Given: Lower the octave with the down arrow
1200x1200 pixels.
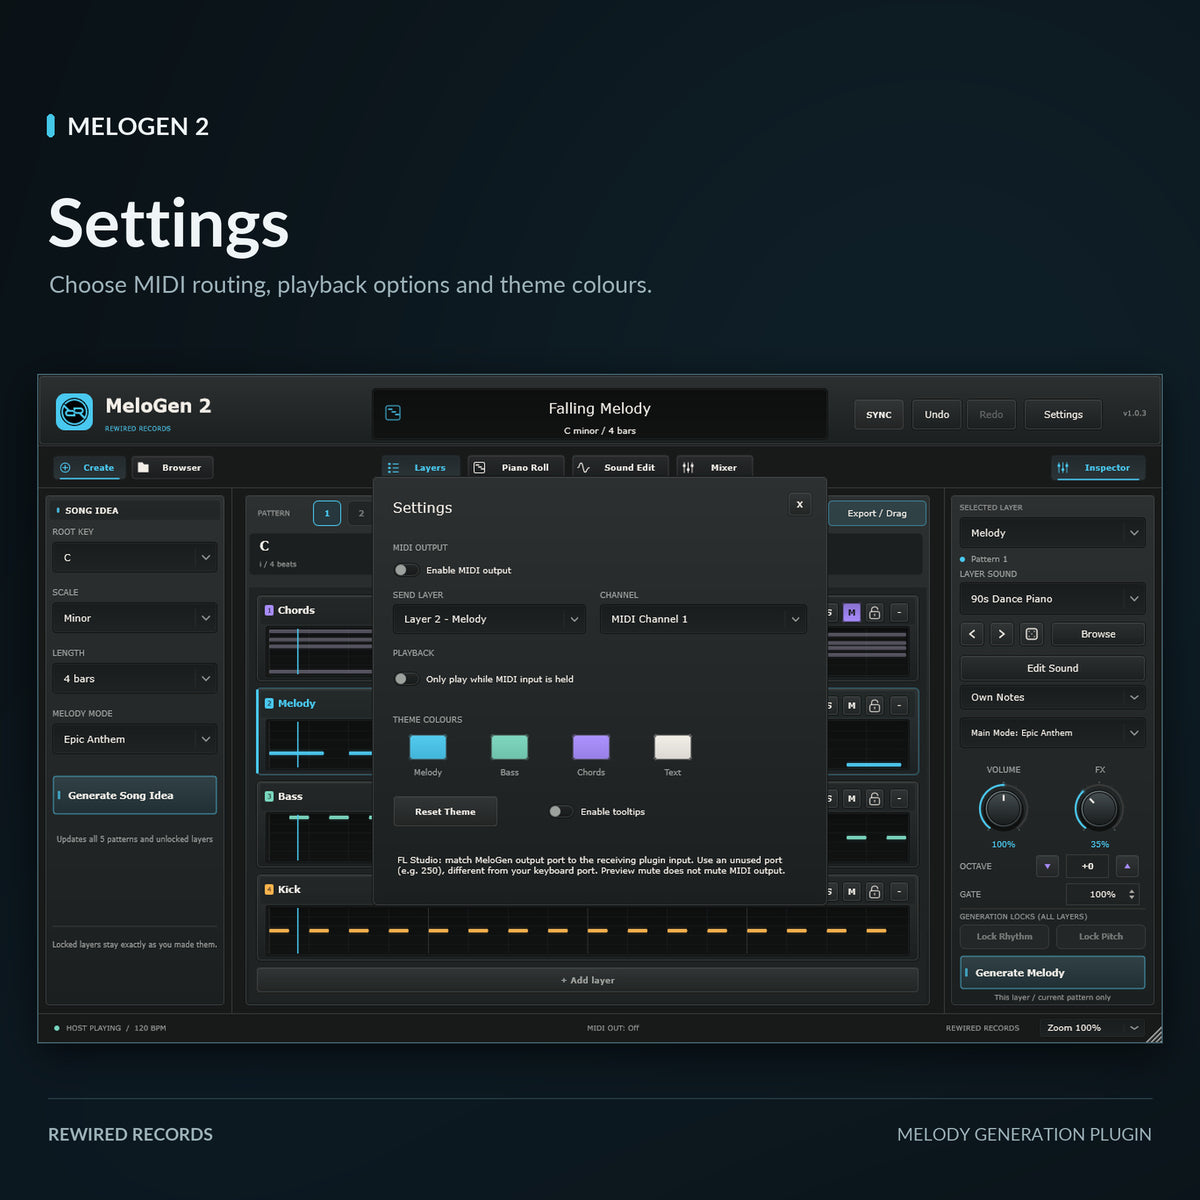Looking at the screenshot, I should 1047,866.
